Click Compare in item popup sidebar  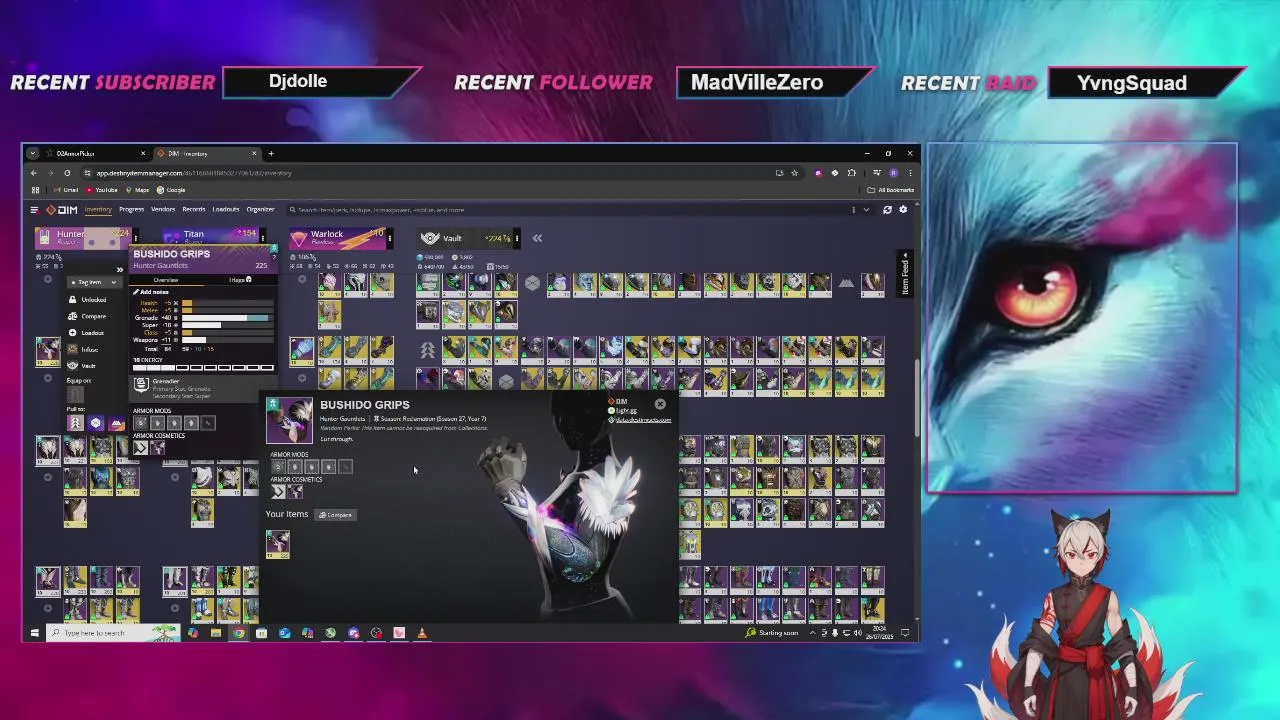(89, 316)
